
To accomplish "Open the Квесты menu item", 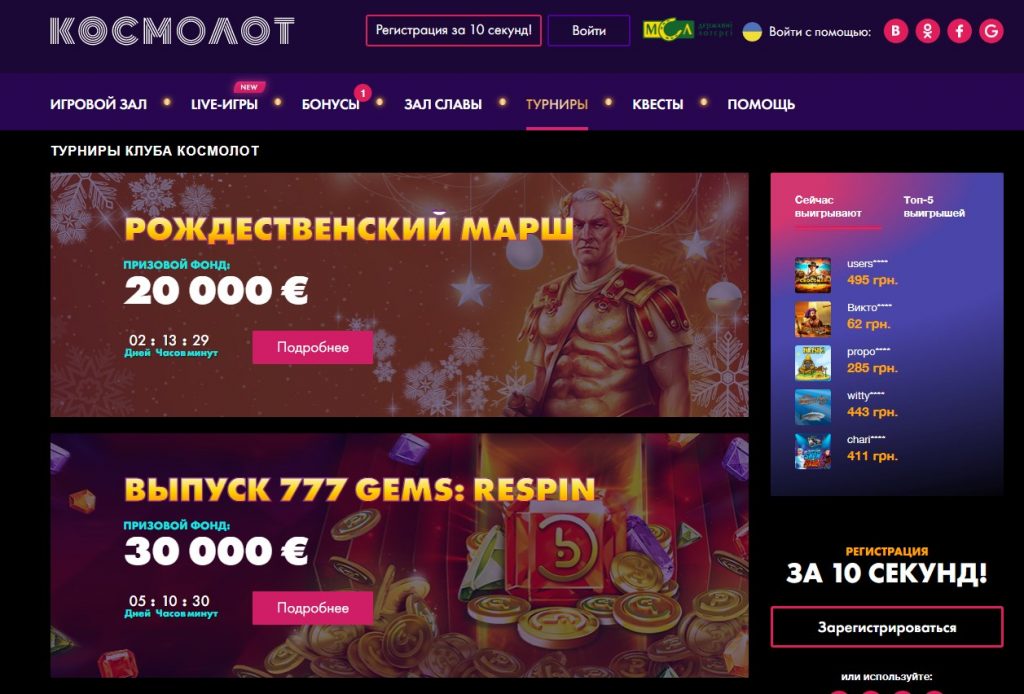I will tap(658, 104).
